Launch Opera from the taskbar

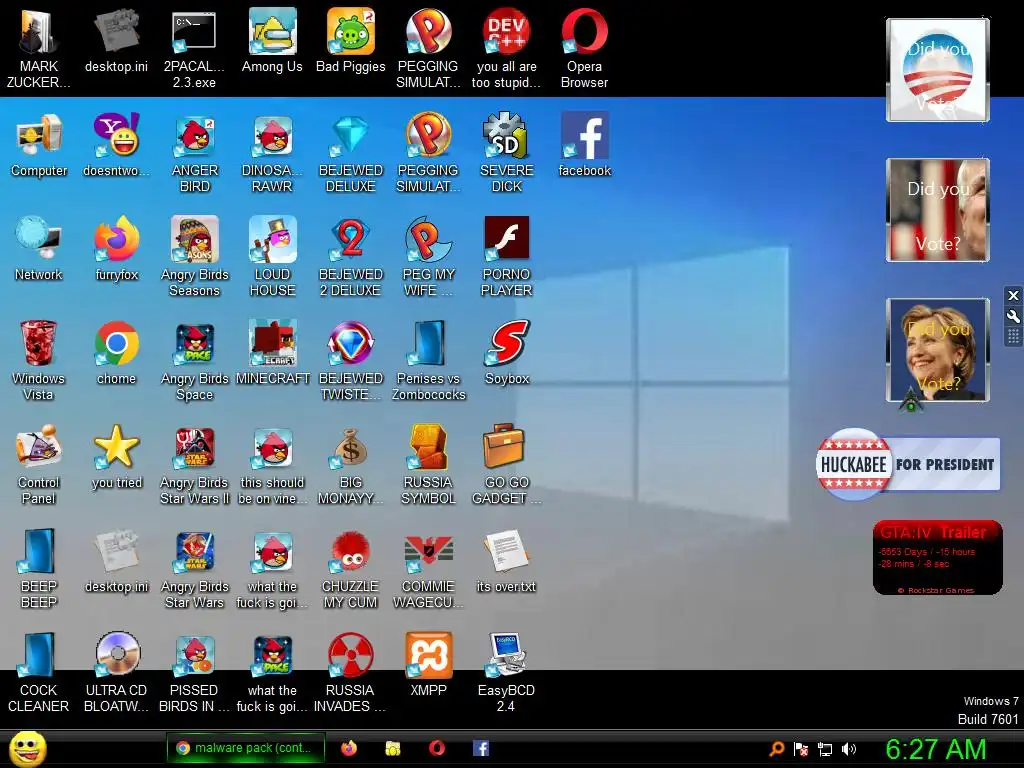click(437, 748)
